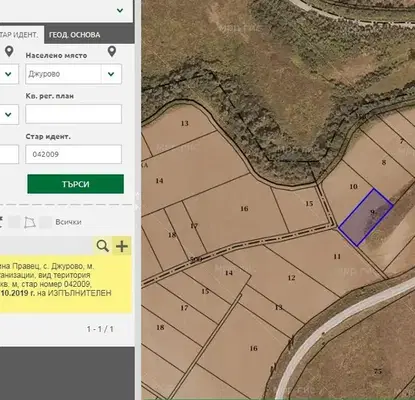Click the polygon parcel shape icon

tap(30, 222)
